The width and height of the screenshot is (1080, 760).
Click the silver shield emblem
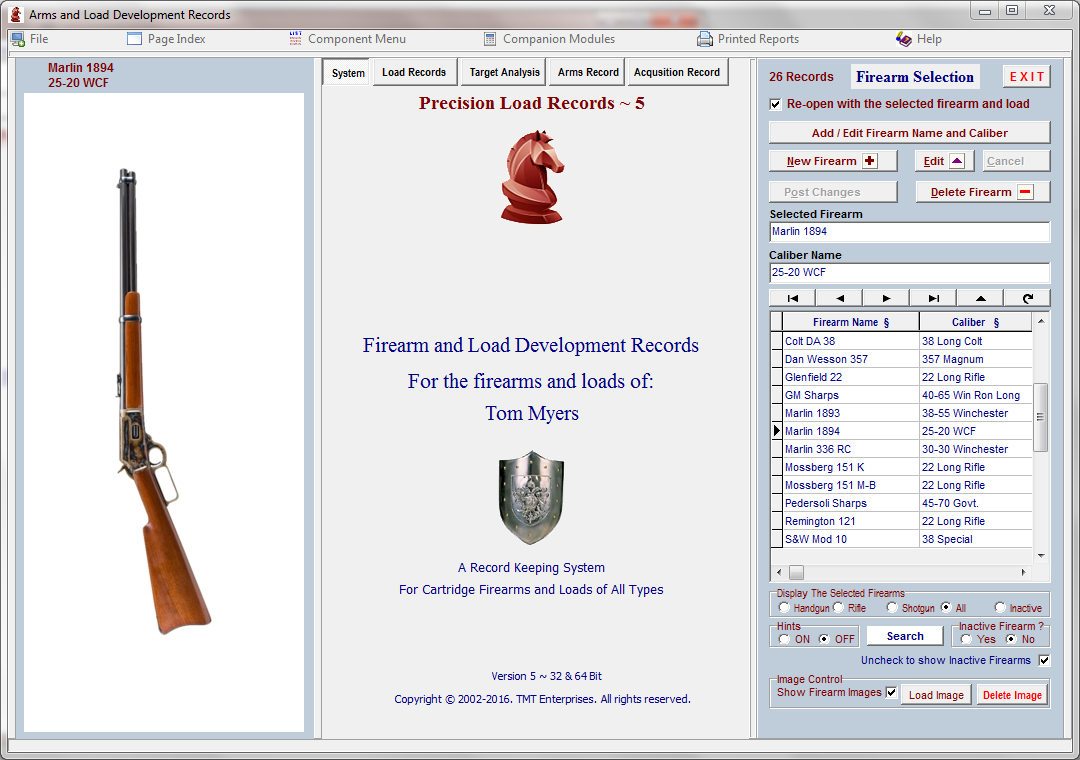[x=531, y=497]
